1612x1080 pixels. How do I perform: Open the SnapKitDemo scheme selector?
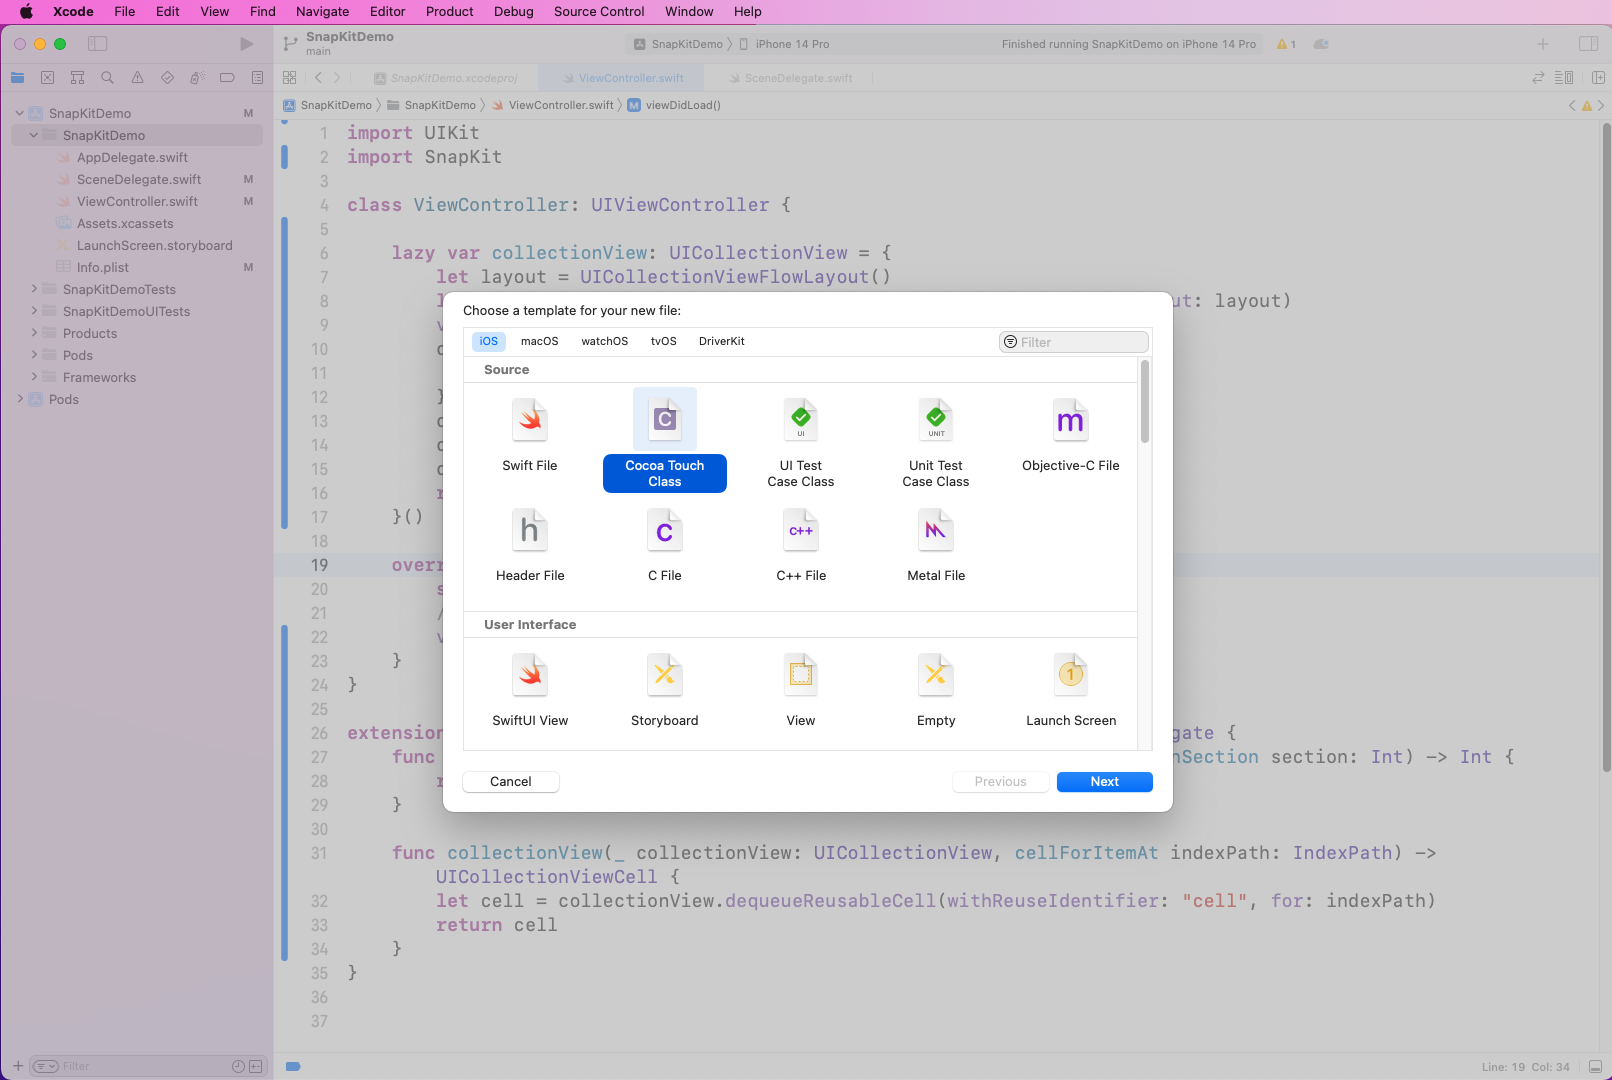tap(679, 44)
